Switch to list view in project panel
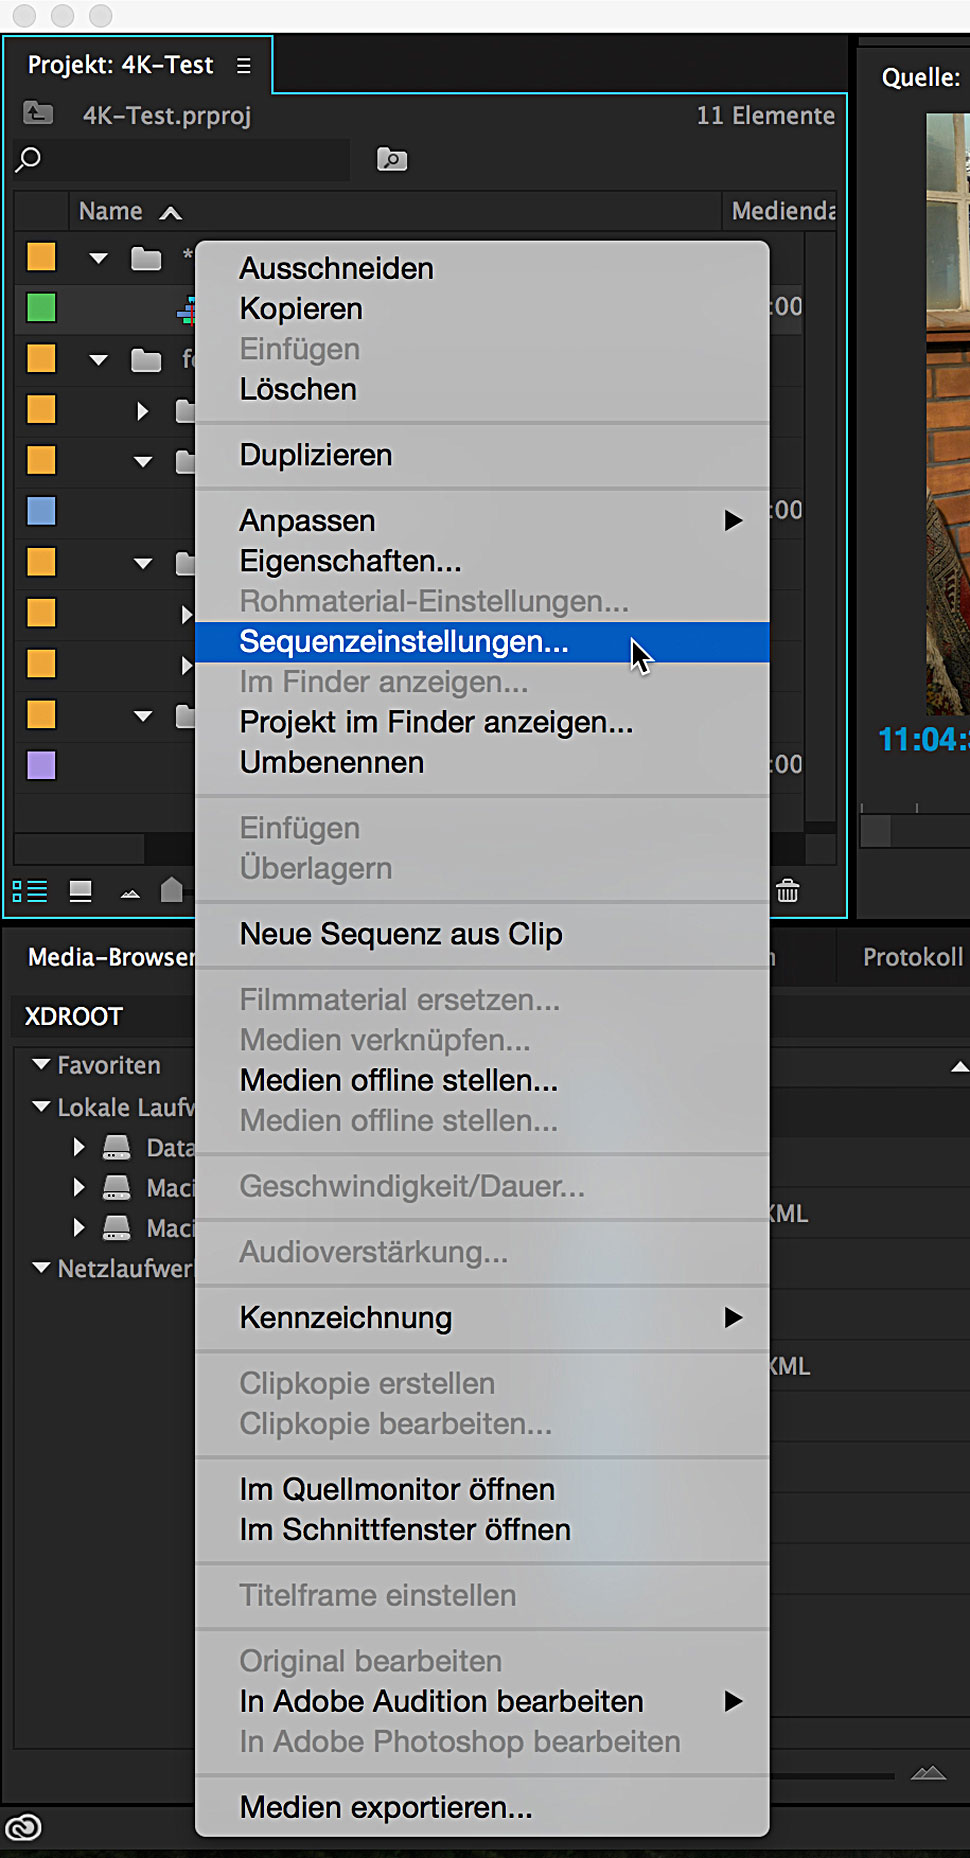 click(x=29, y=891)
